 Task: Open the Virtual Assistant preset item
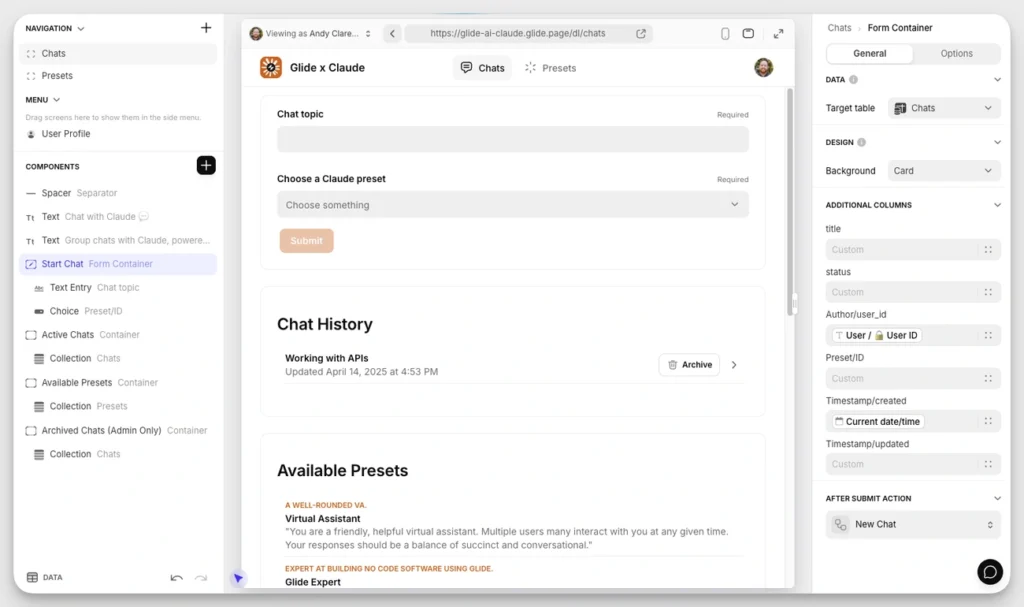tap(513, 525)
